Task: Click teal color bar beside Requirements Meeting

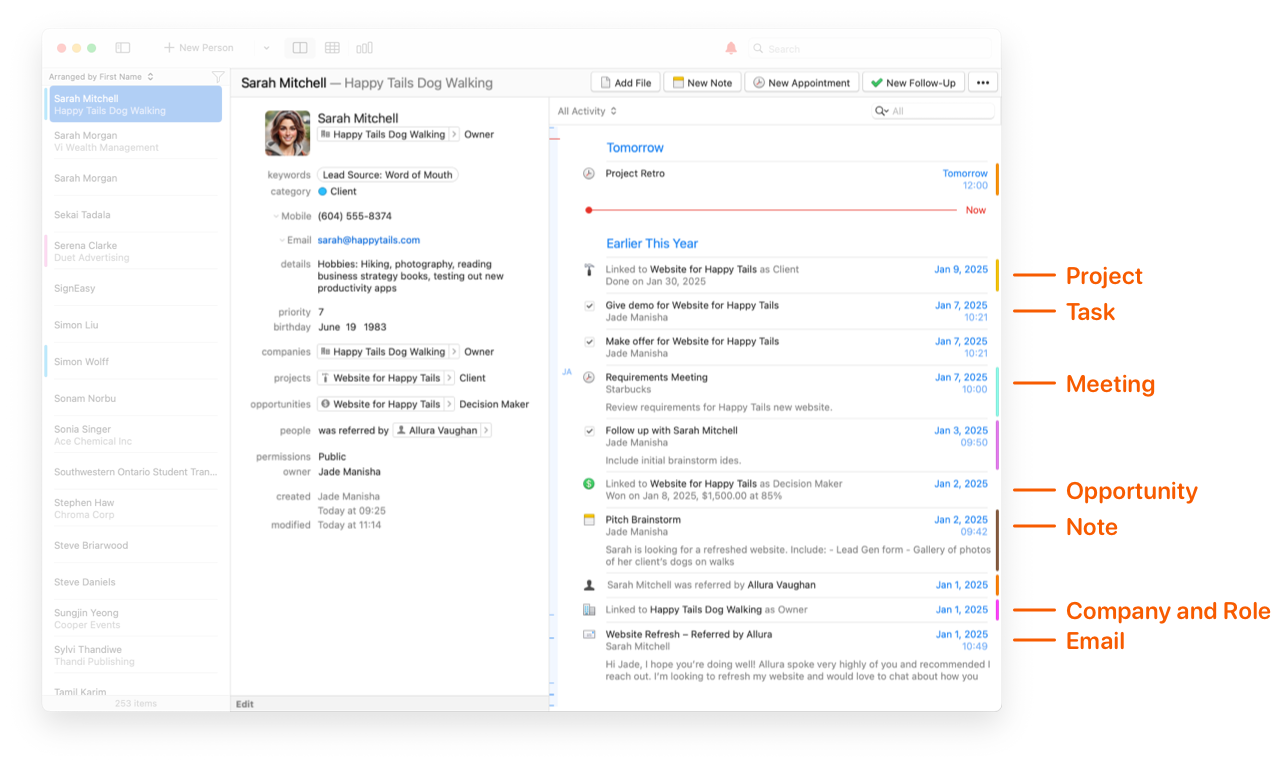Action: tap(997, 392)
